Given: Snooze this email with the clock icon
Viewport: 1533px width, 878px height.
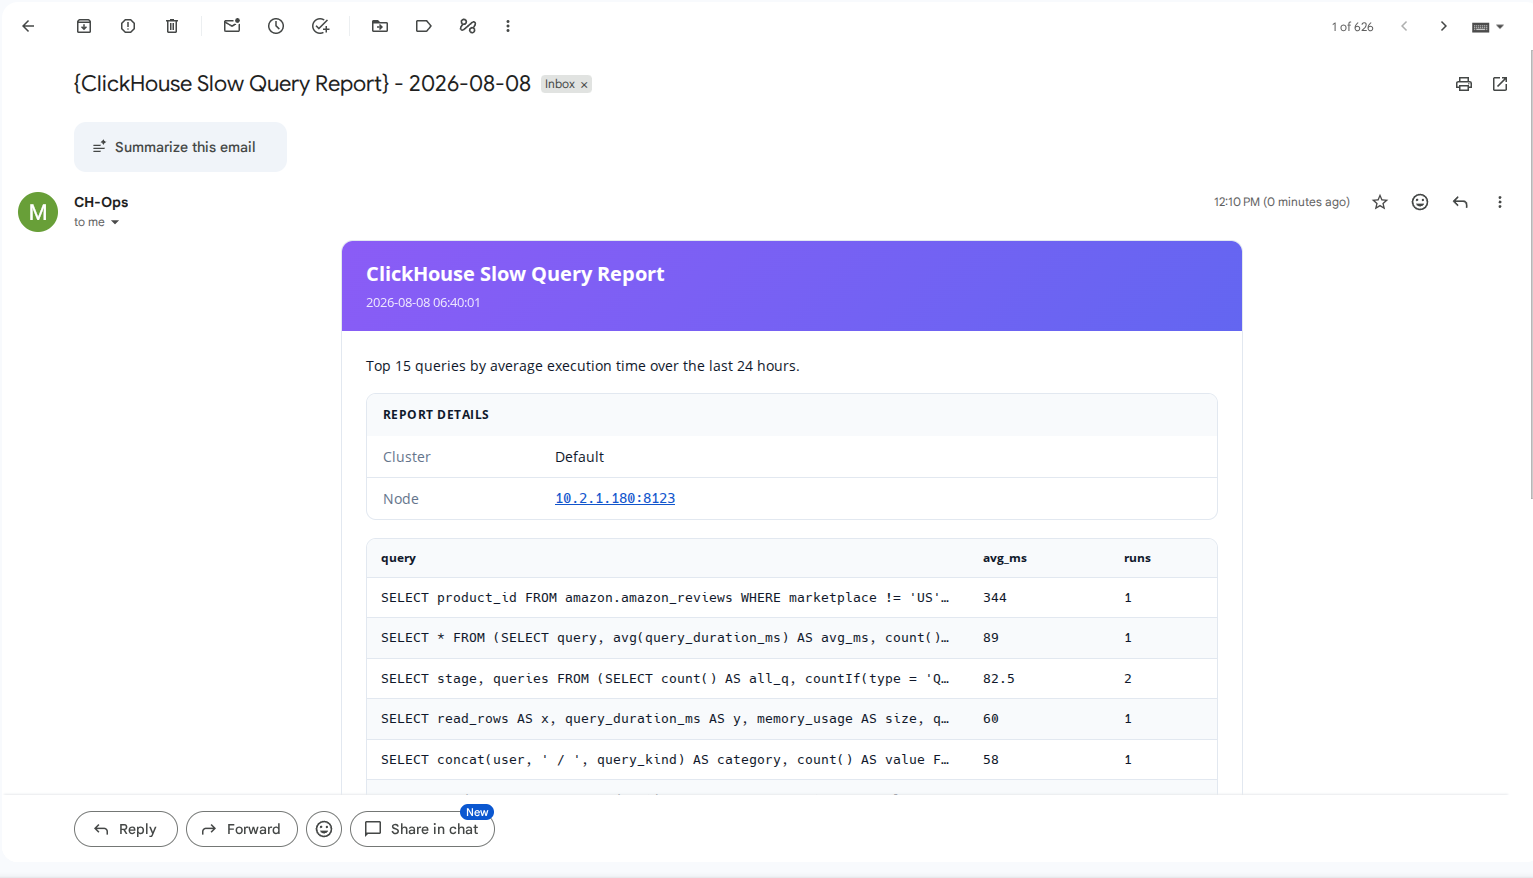Looking at the screenshot, I should [276, 26].
